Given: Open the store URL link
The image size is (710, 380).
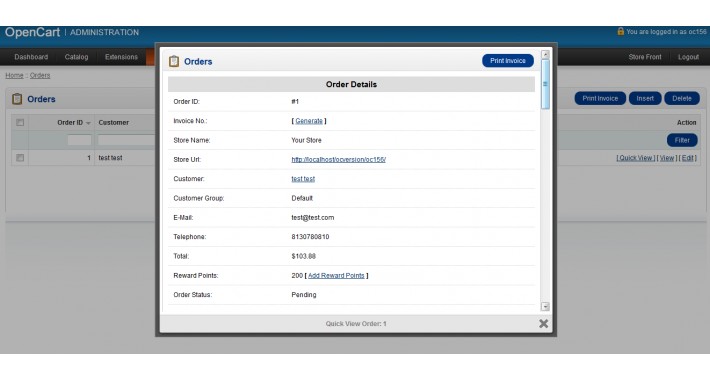Looking at the screenshot, I should [x=338, y=159].
